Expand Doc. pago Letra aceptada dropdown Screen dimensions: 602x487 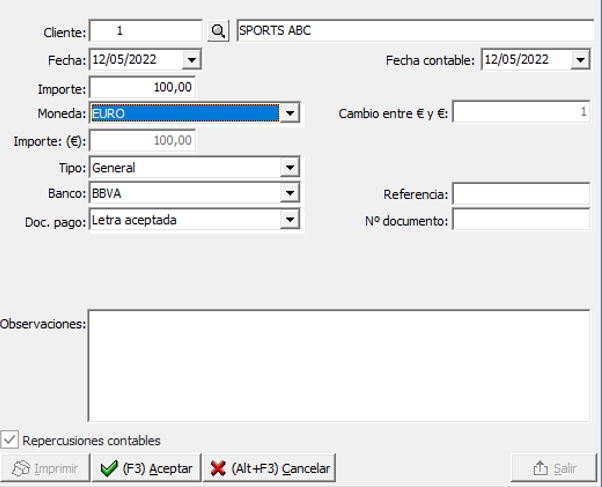(x=290, y=219)
